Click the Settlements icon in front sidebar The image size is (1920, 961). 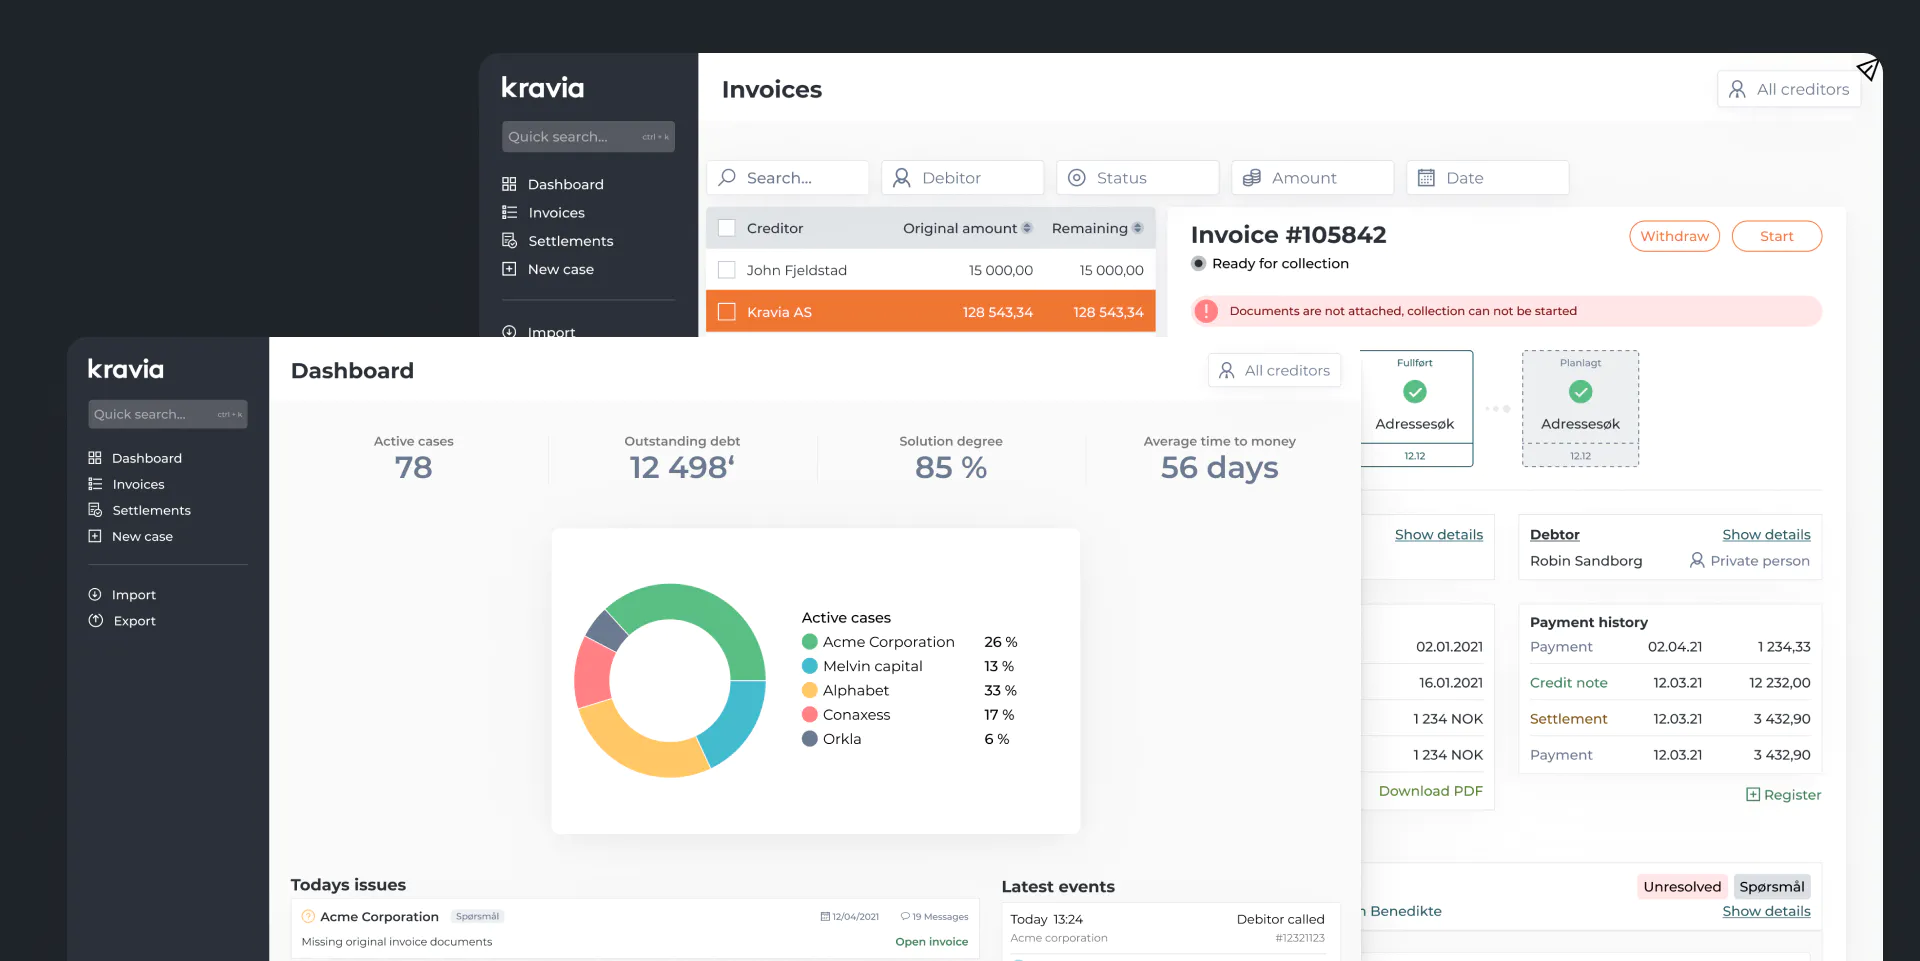(95, 510)
